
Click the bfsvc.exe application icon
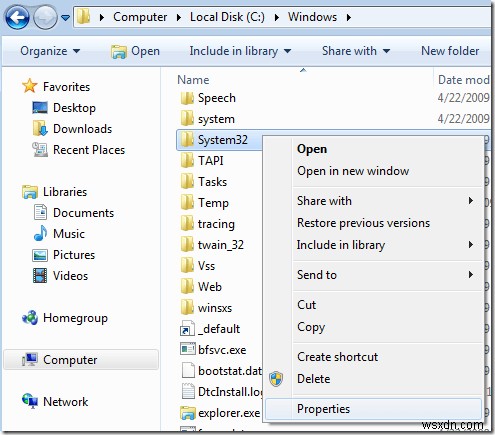(188, 349)
